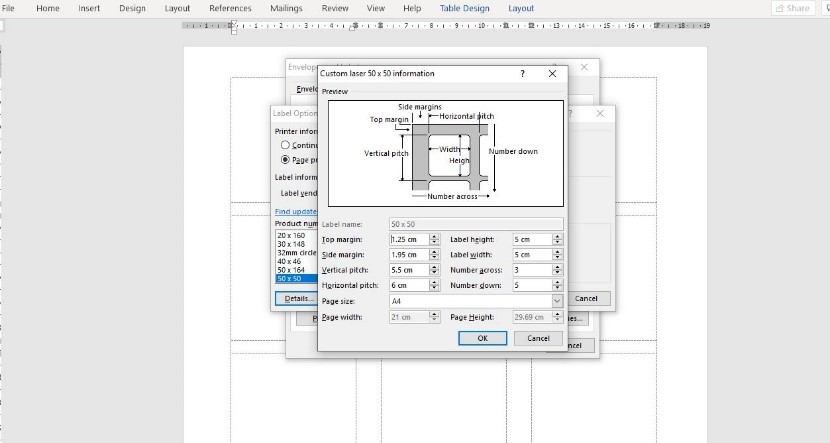Adjust the Side margin spinner arrows
Screen dimensions: 830x443
pos(435,255)
